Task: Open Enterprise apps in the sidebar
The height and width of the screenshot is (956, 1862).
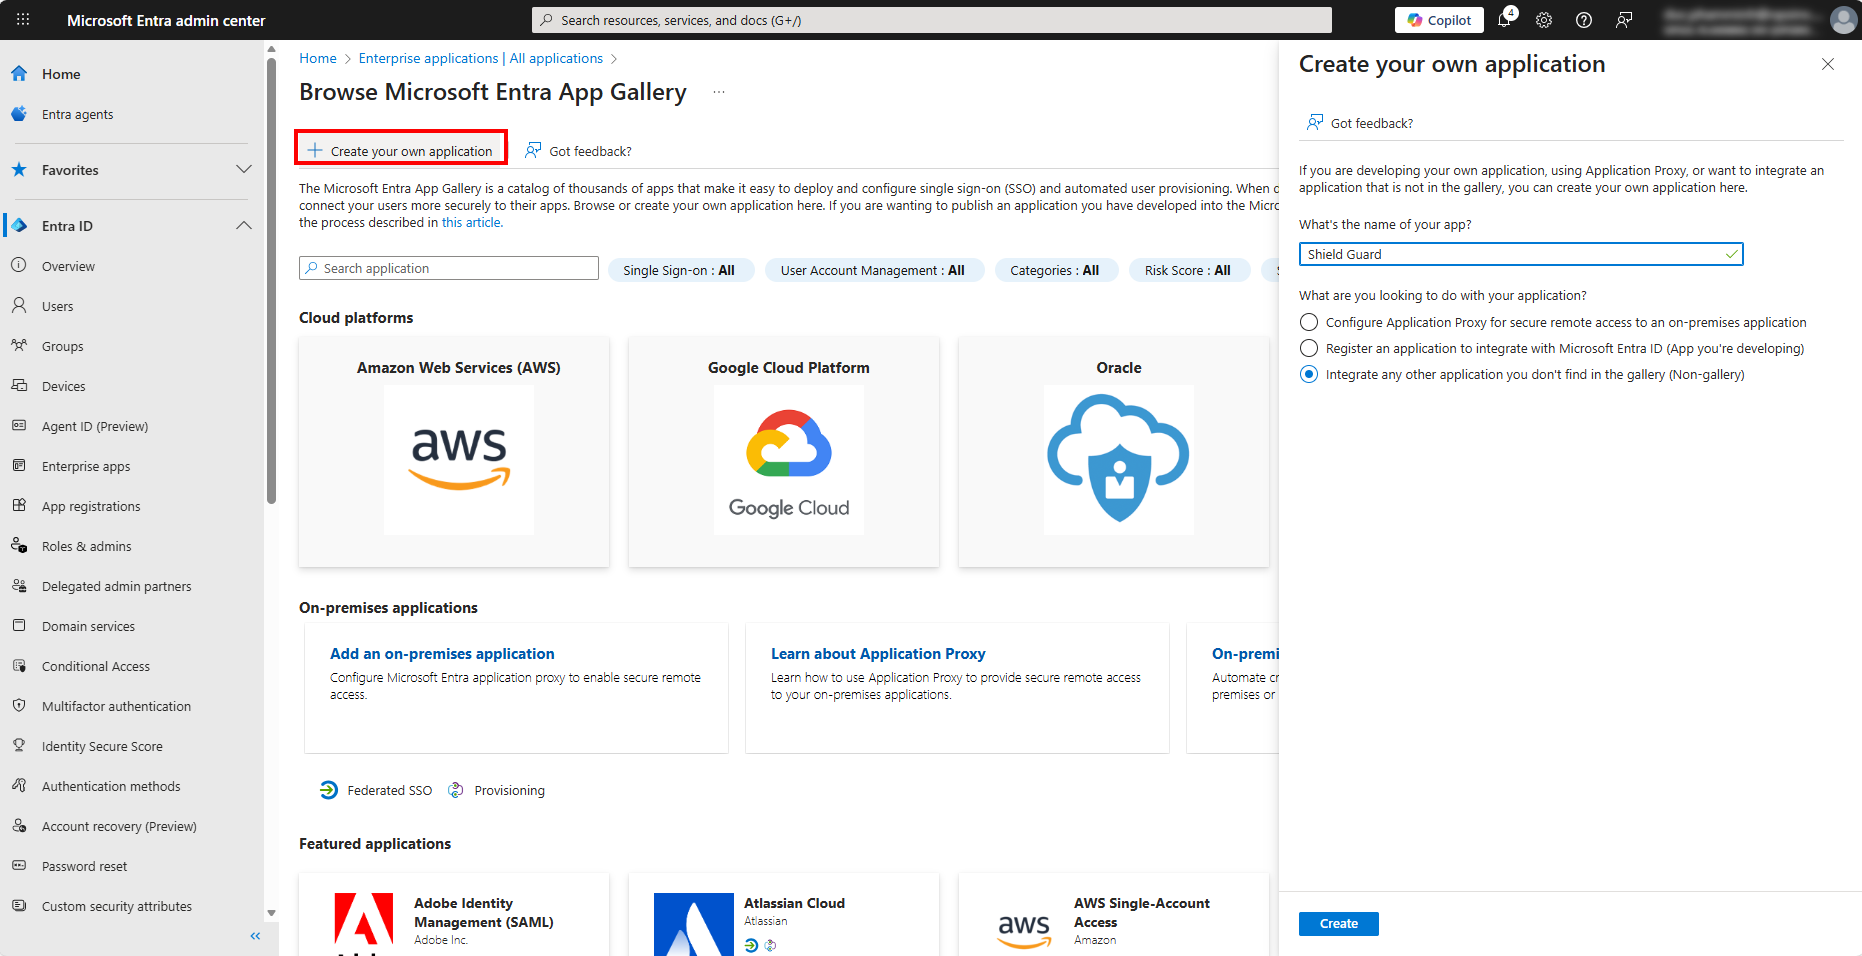Action: coord(86,466)
